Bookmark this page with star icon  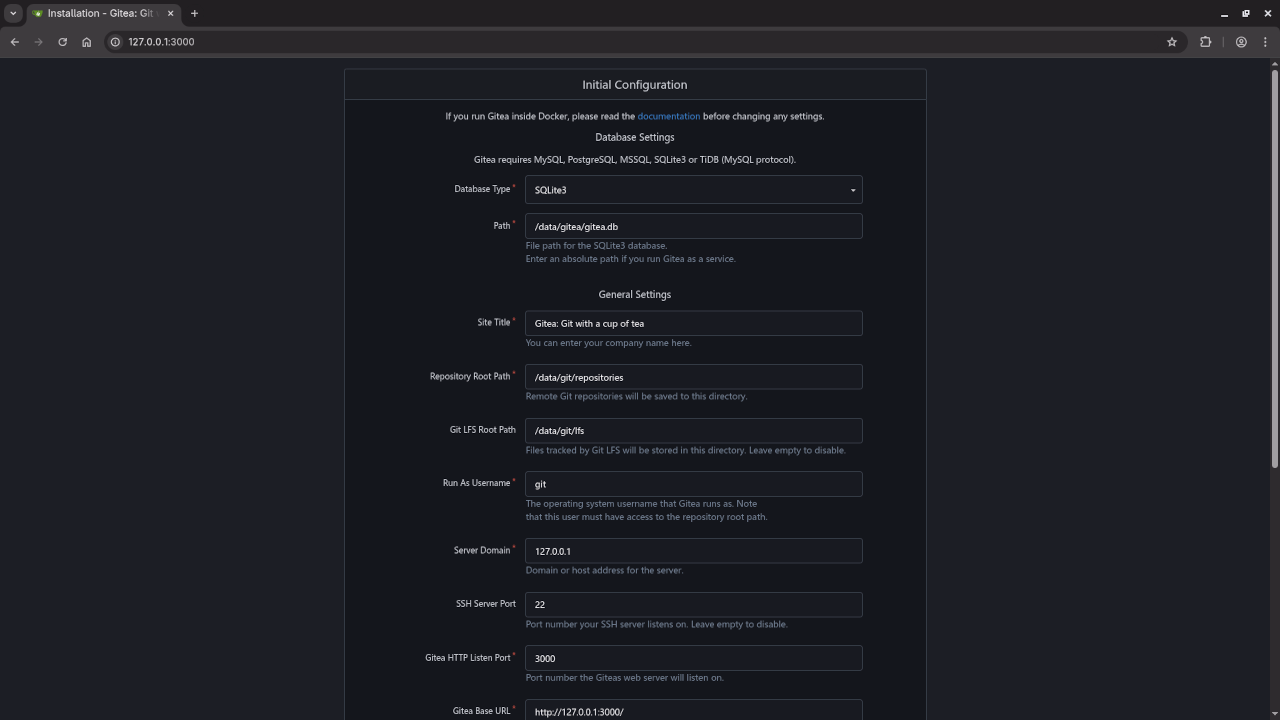(1172, 42)
